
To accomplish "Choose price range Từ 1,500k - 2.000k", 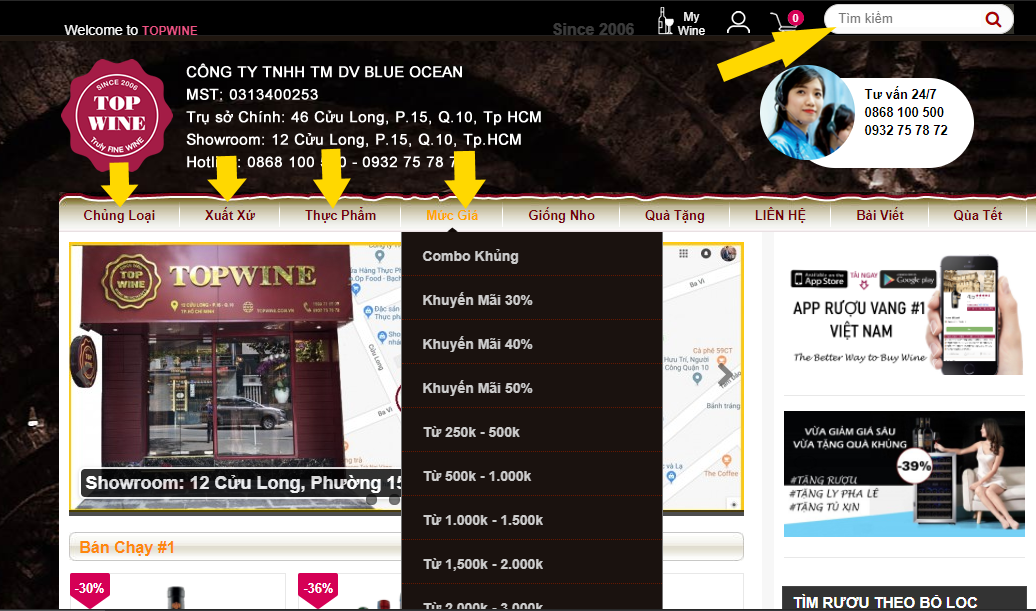I will click(532, 564).
